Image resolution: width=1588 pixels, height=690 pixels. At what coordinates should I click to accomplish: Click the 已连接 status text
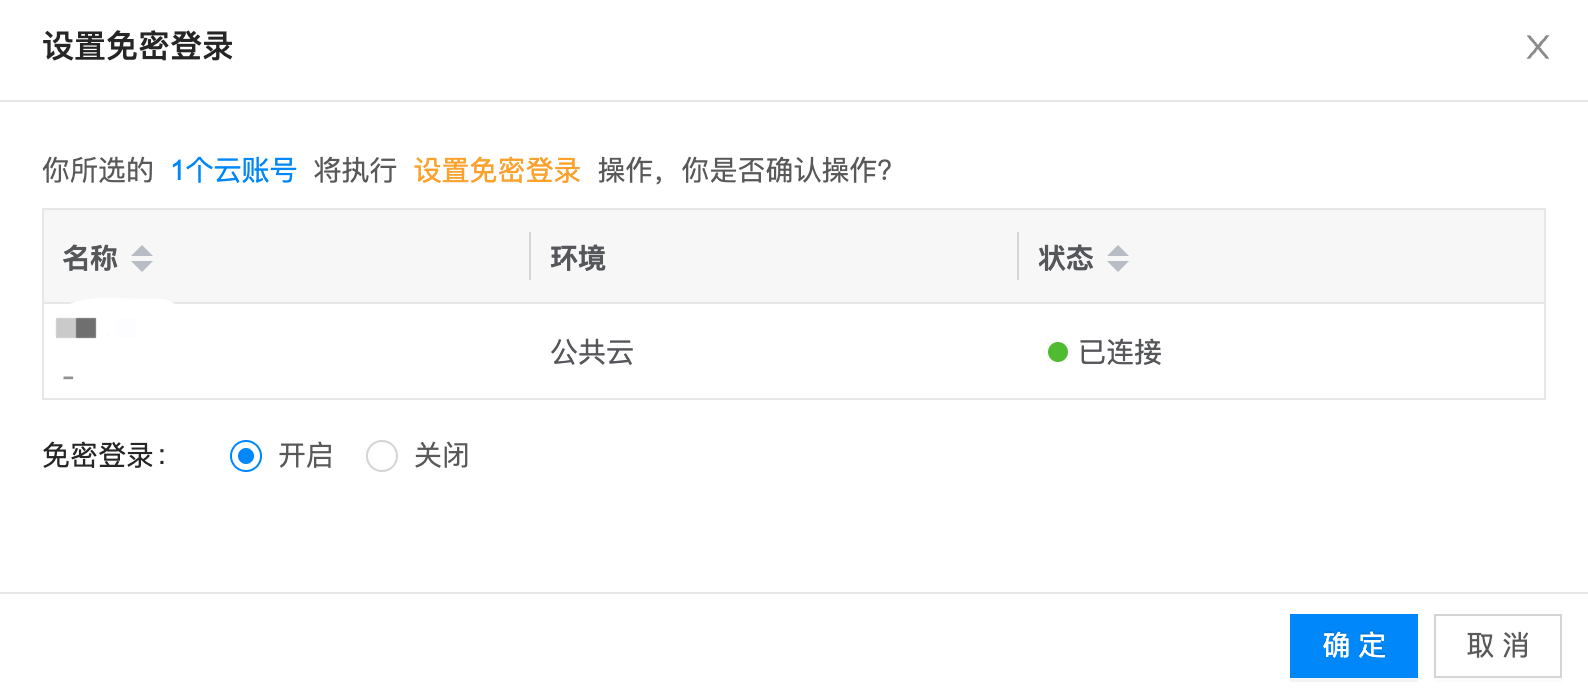coord(1120,352)
